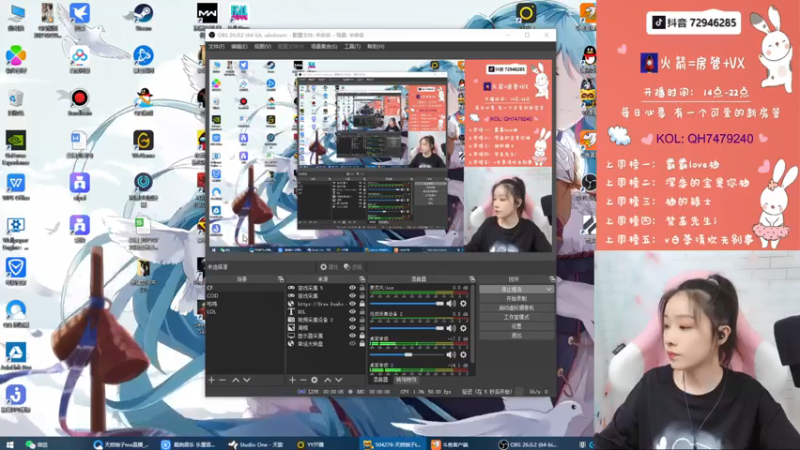Open microphone/Aux audio settings gear

pos(463,304)
